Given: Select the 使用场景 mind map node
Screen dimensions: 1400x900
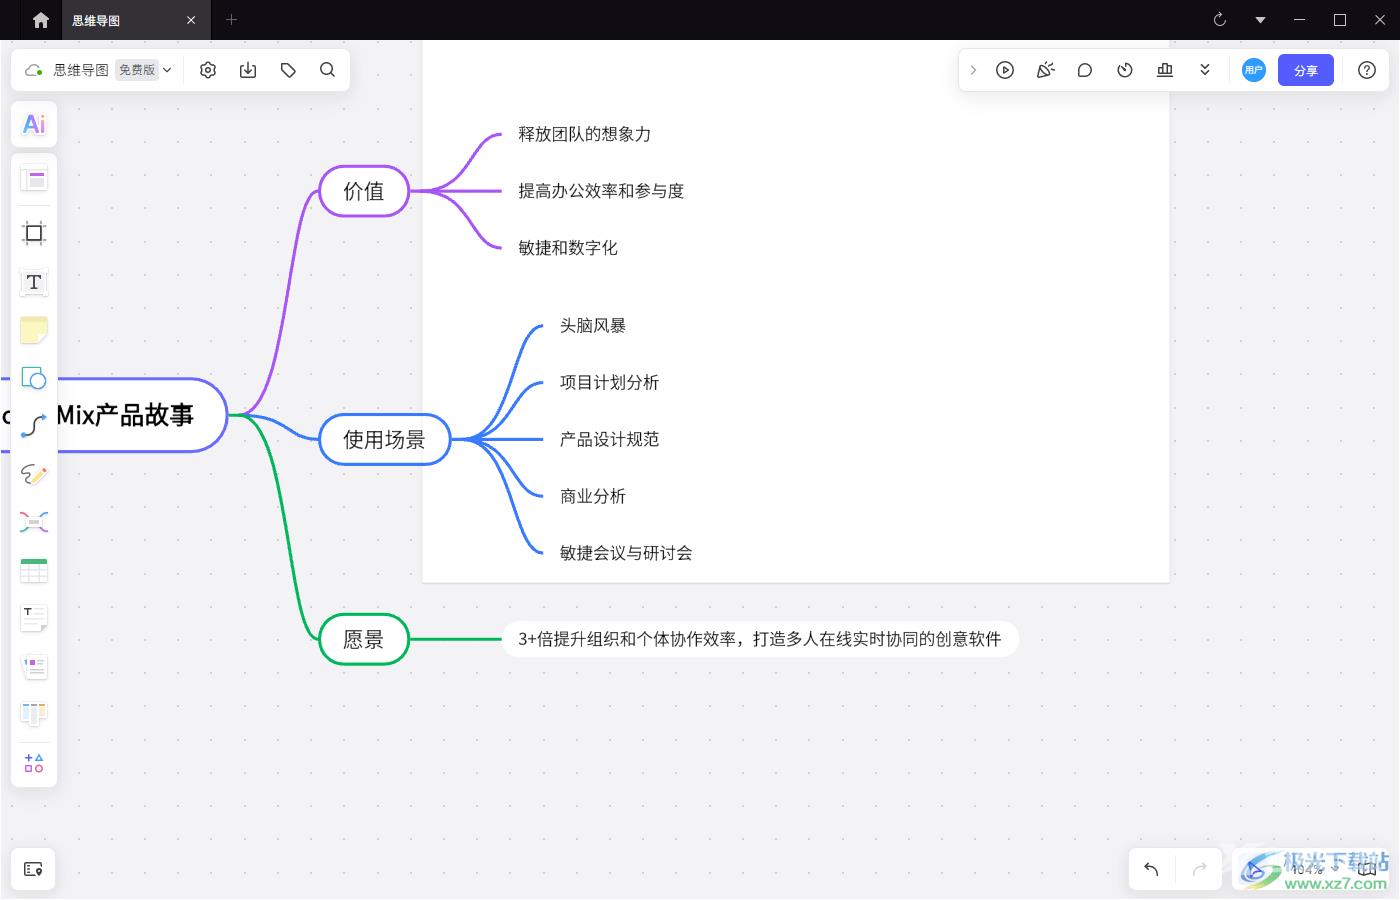Looking at the screenshot, I should (x=385, y=439).
